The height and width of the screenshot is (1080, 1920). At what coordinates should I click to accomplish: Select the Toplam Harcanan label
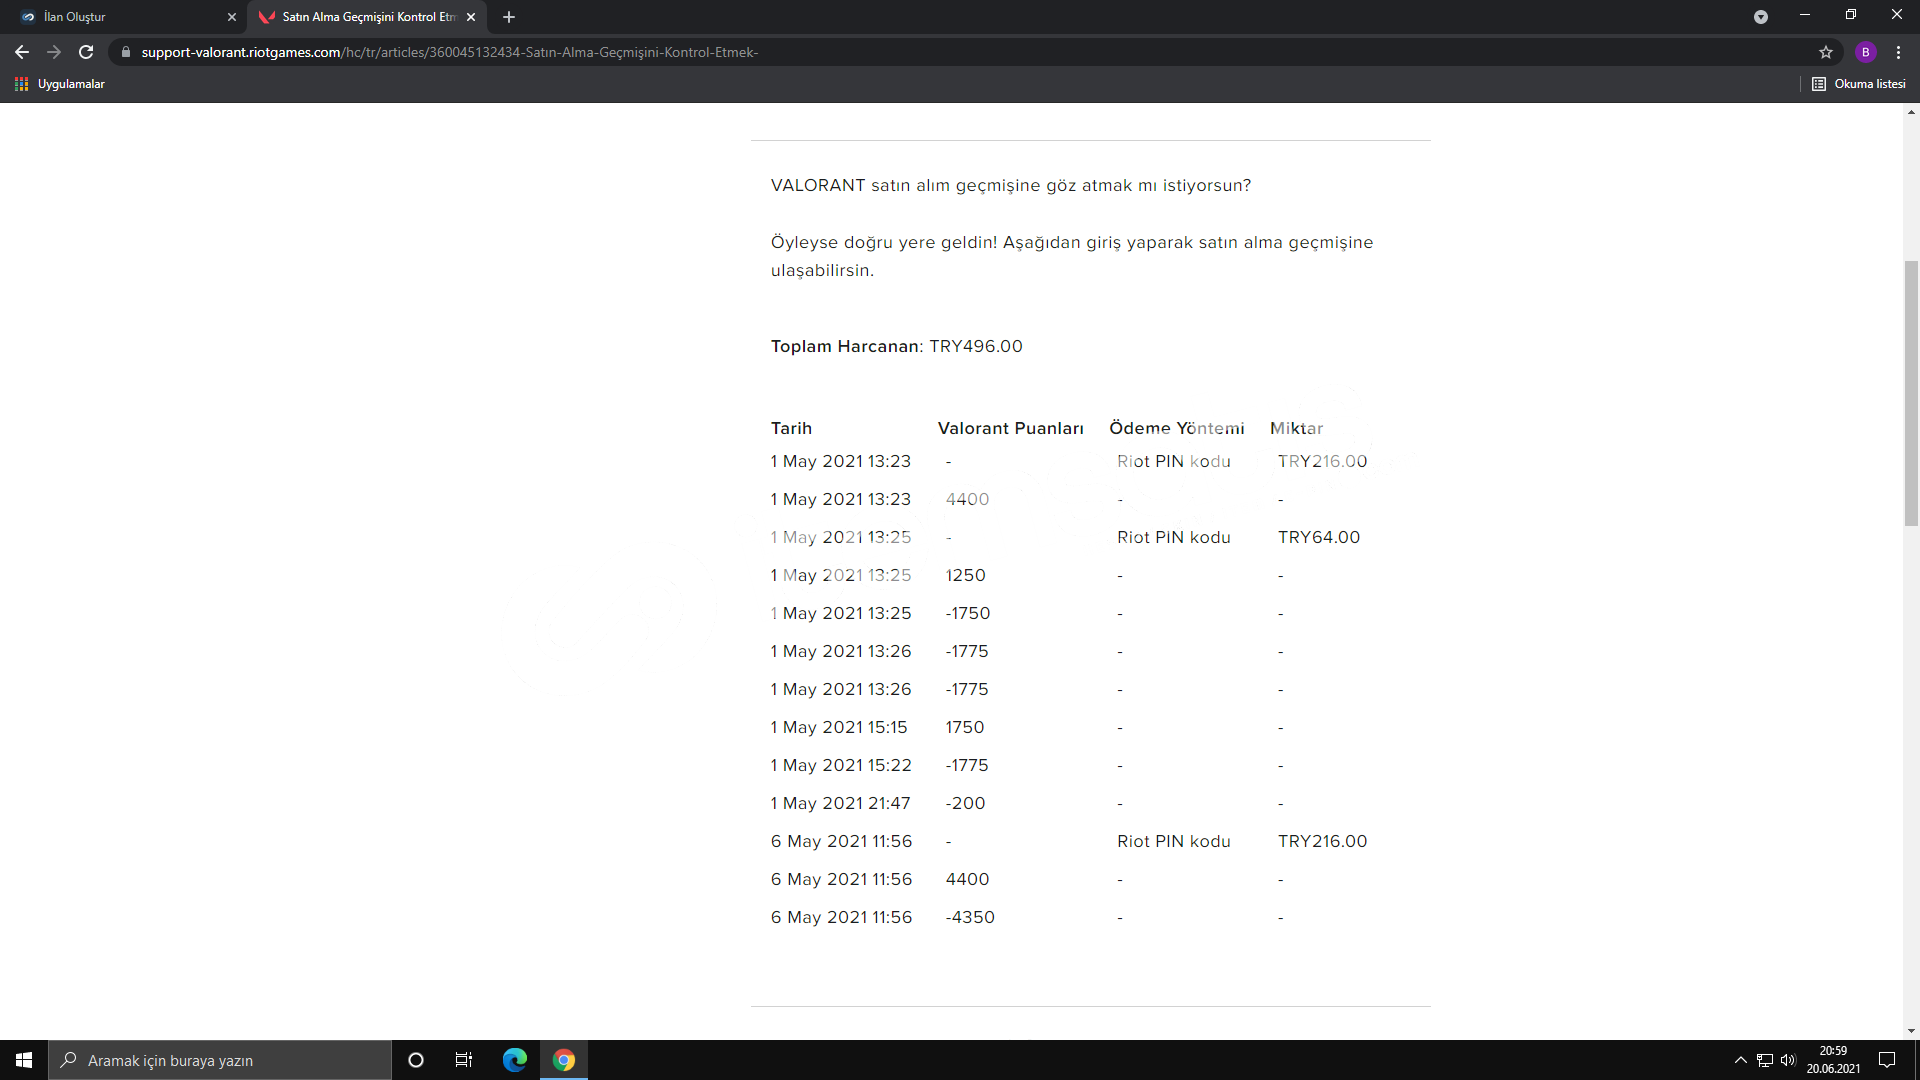(845, 346)
